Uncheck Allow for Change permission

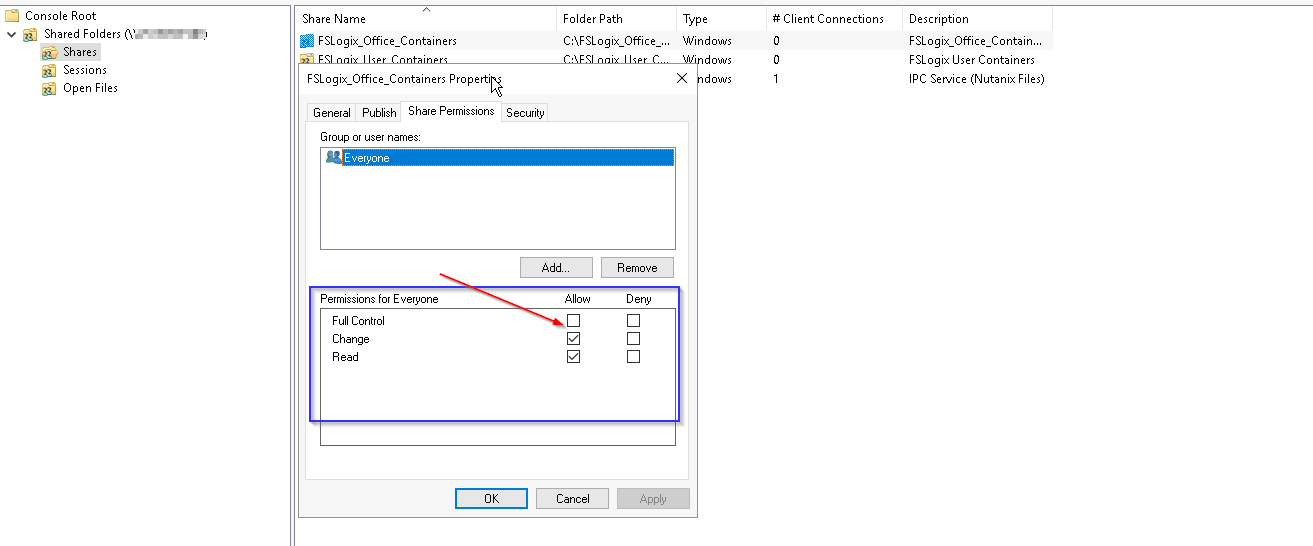(573, 339)
